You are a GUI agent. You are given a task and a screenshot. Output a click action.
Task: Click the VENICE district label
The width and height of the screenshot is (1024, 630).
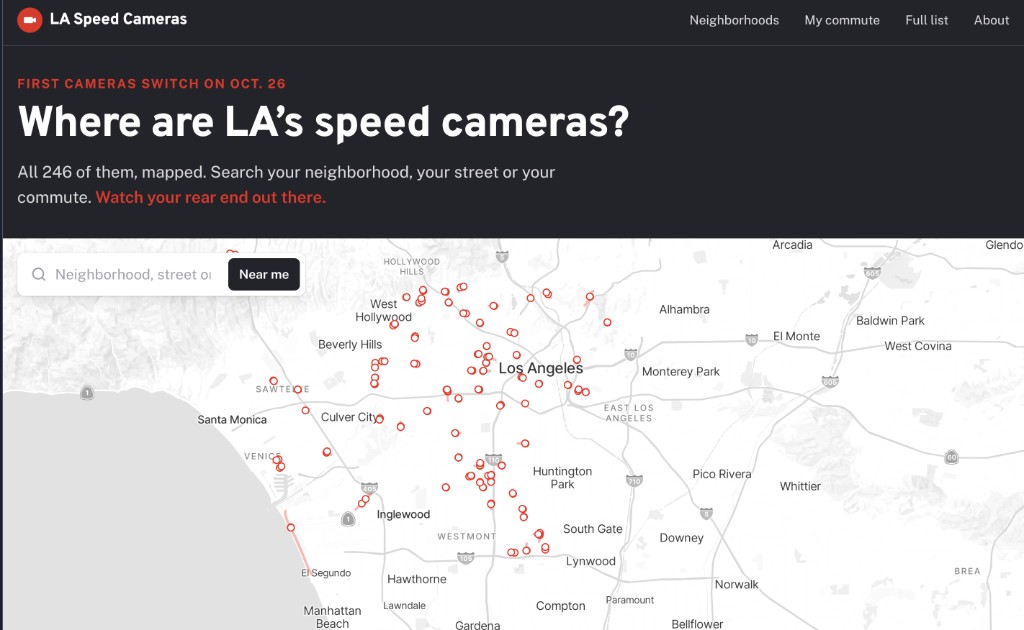click(262, 456)
